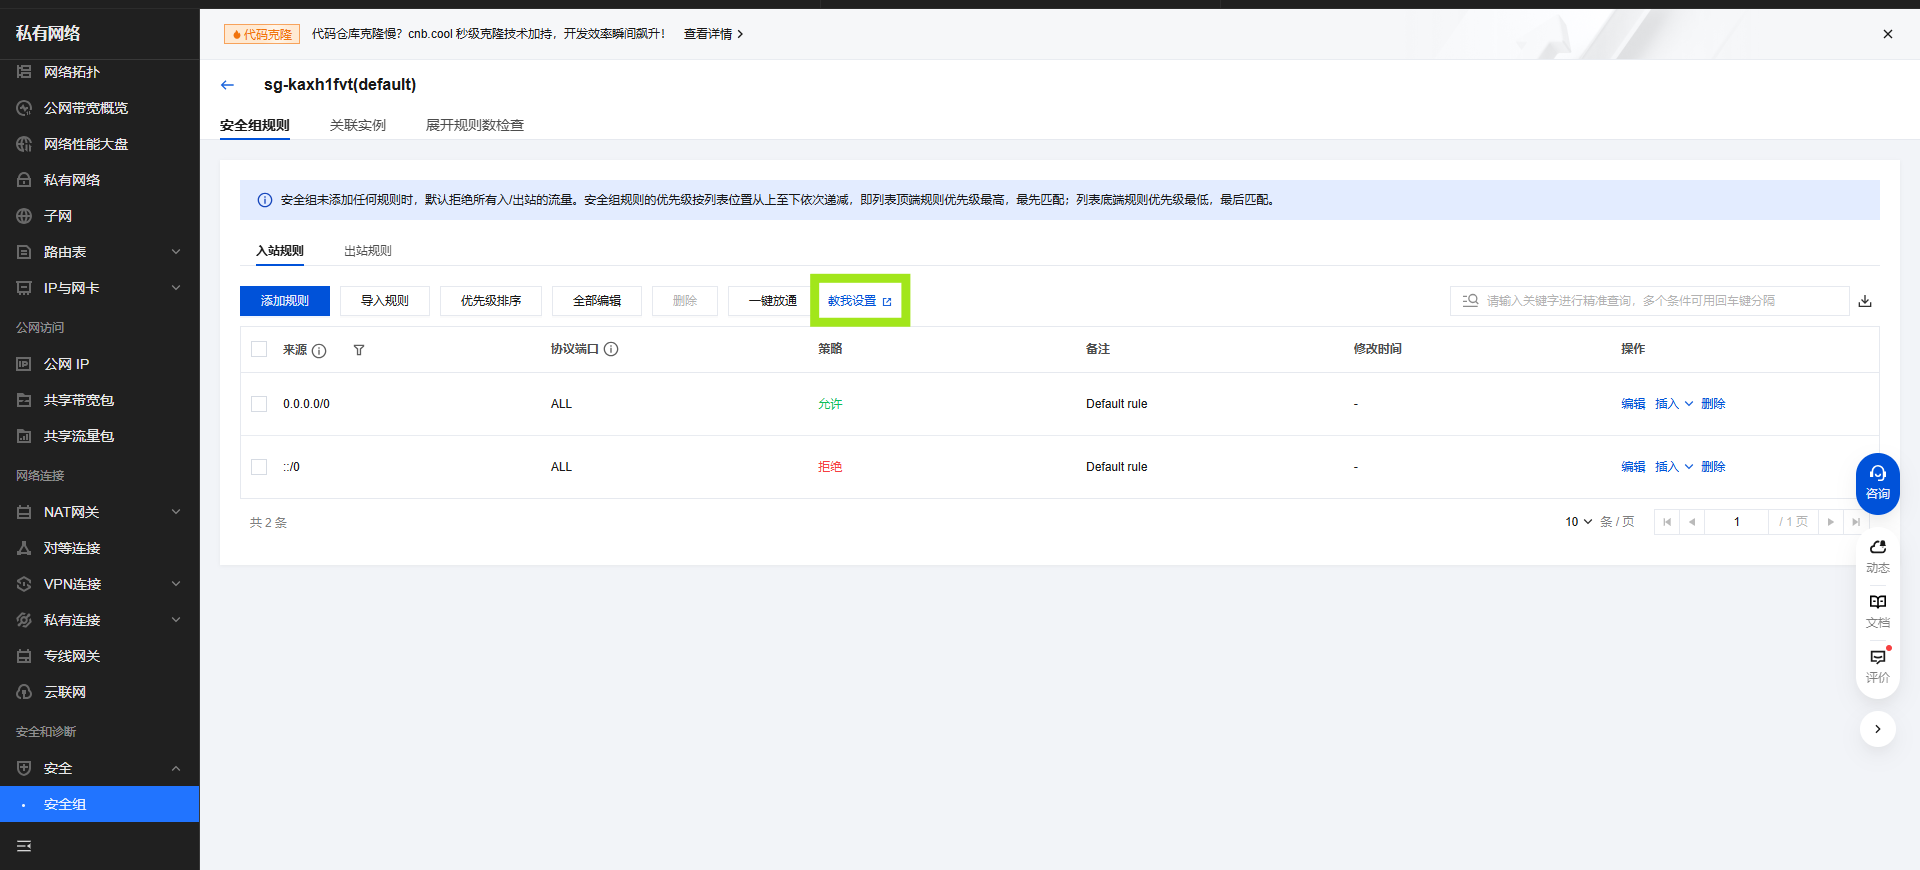
Task: Go to last page of results
Action: (1856, 522)
